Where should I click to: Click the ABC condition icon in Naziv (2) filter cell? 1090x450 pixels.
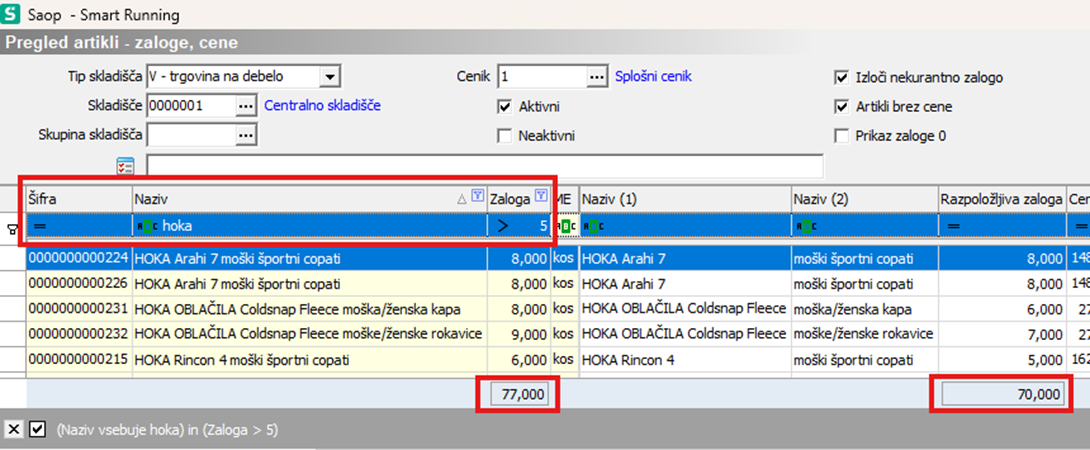pyautogui.click(x=805, y=226)
